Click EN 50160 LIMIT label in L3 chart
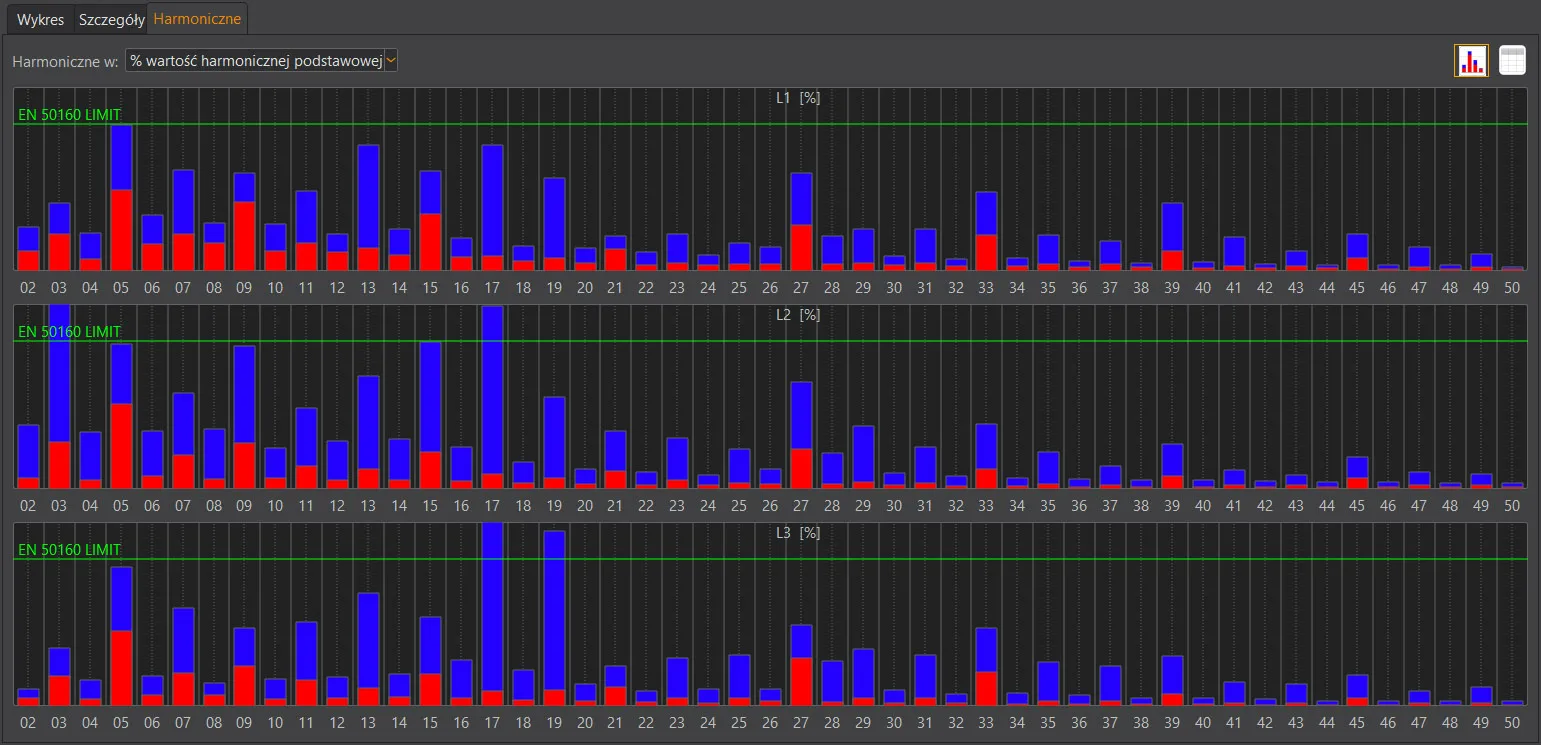This screenshot has width=1541, height=745. (x=70, y=550)
